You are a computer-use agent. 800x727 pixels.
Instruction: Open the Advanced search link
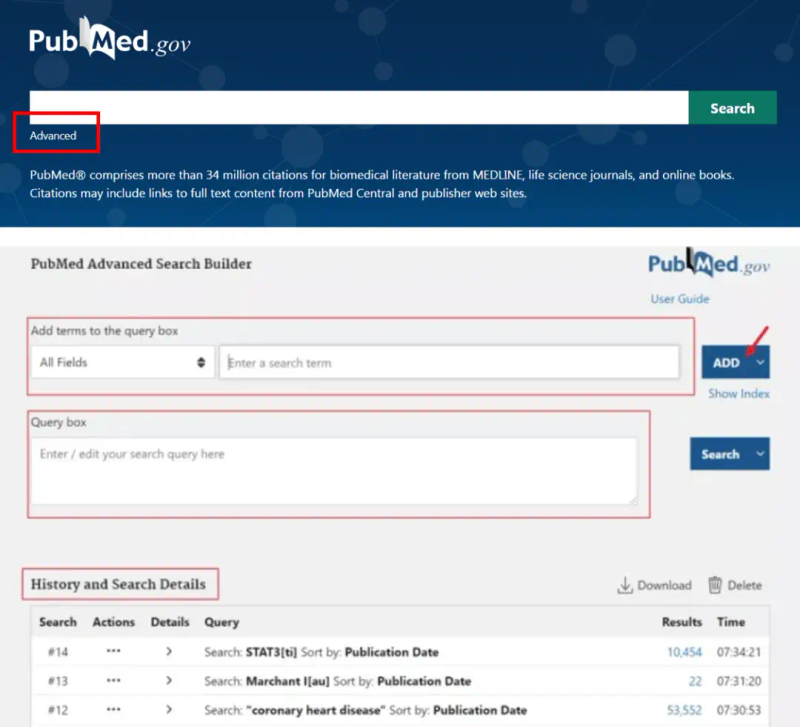(x=53, y=136)
